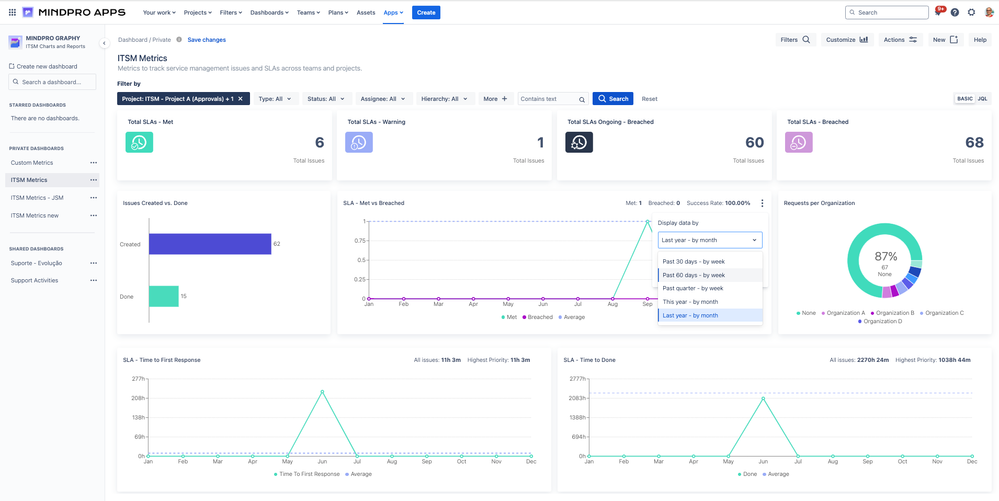Click Reset to clear filters
Viewport: 999px width, 501px height.
click(x=649, y=99)
